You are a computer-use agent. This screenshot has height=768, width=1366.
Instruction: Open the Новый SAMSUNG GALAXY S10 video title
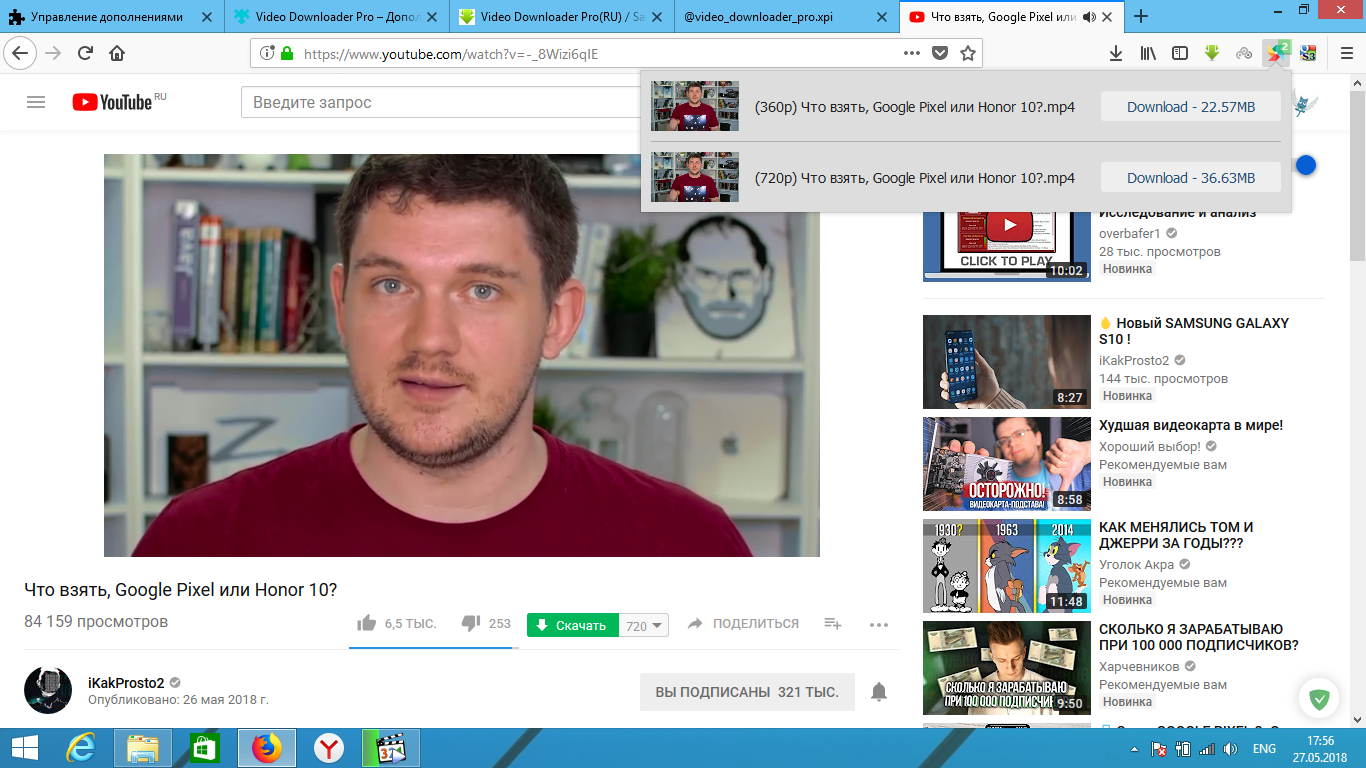[1194, 331]
